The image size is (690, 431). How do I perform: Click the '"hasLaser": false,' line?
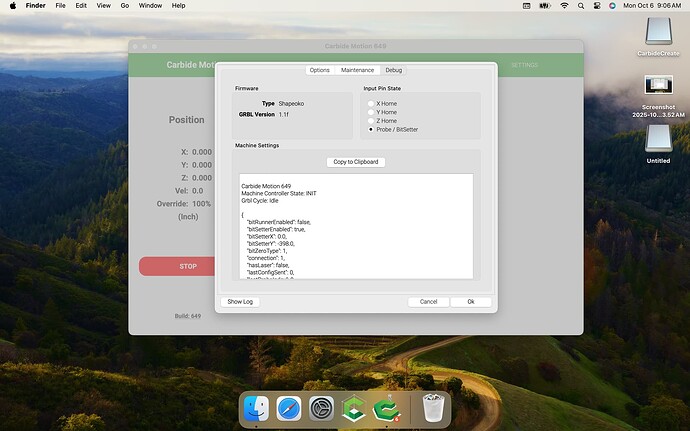point(268,265)
